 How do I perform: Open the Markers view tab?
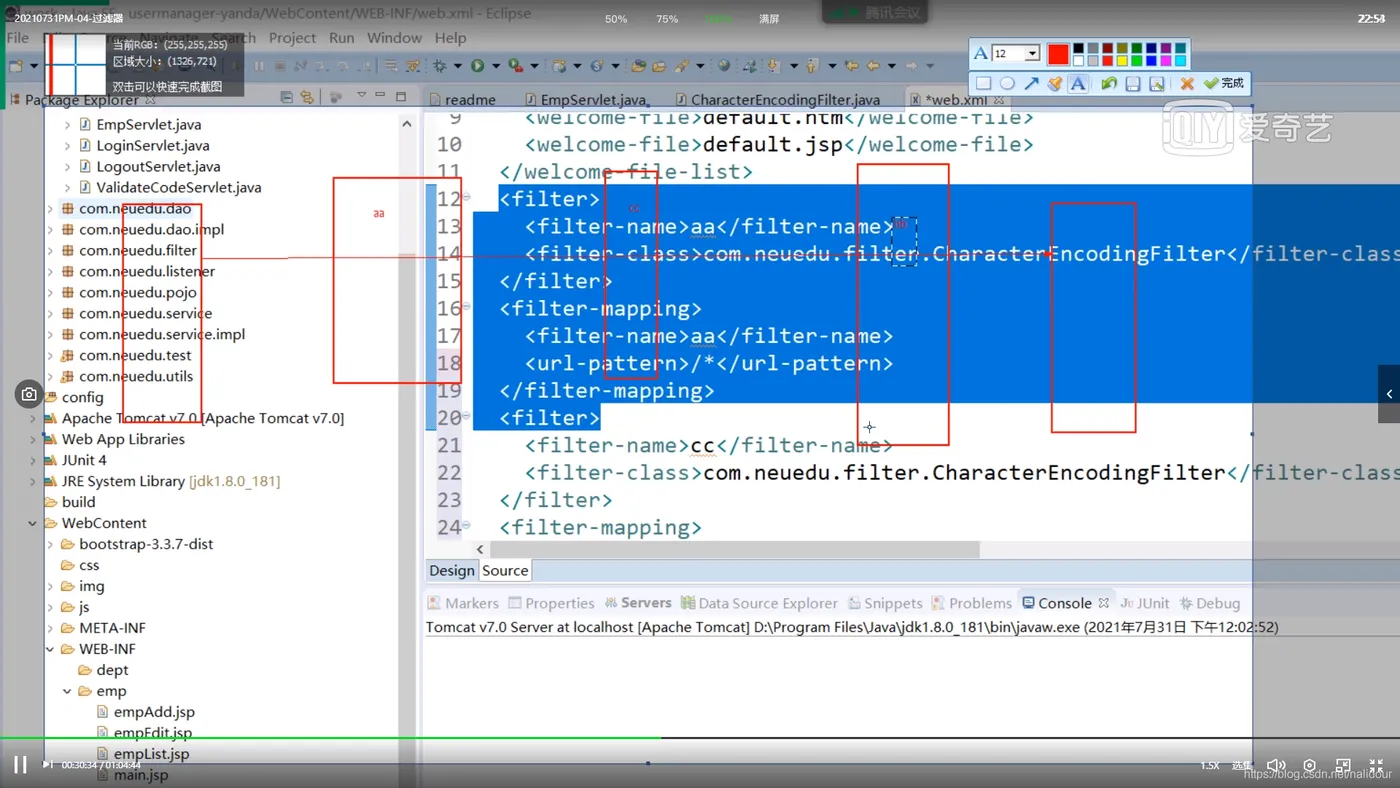pos(463,603)
